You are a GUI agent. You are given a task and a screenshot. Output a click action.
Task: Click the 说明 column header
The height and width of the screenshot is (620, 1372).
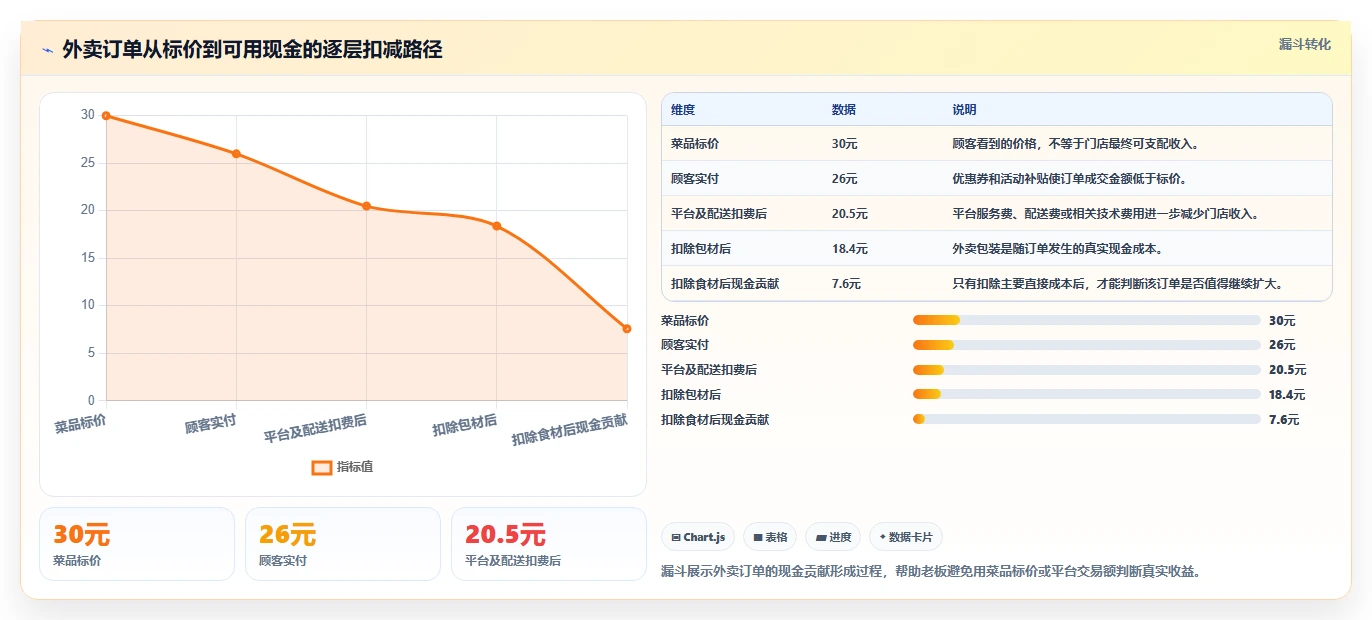pyautogui.click(x=964, y=110)
